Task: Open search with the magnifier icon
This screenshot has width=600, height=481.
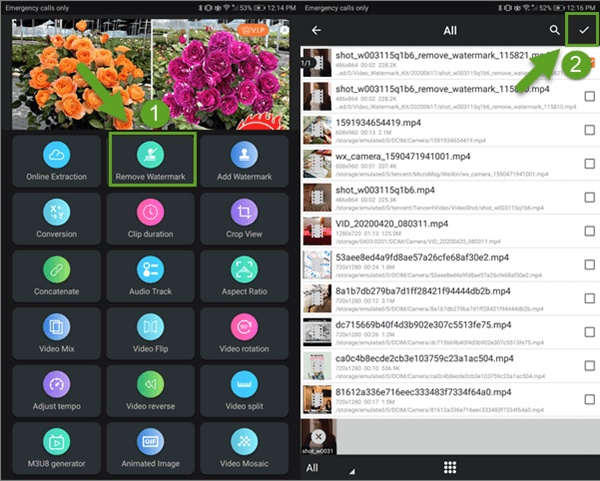Action: coord(554,30)
